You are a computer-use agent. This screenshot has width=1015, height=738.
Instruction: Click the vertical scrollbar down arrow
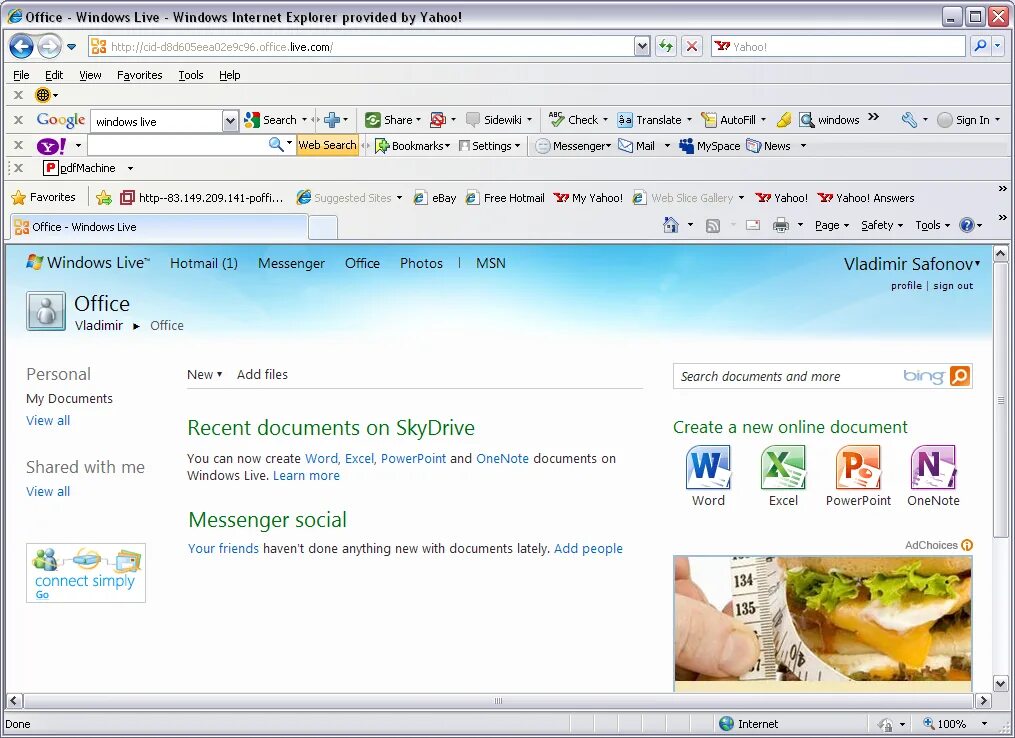[x=1001, y=683]
